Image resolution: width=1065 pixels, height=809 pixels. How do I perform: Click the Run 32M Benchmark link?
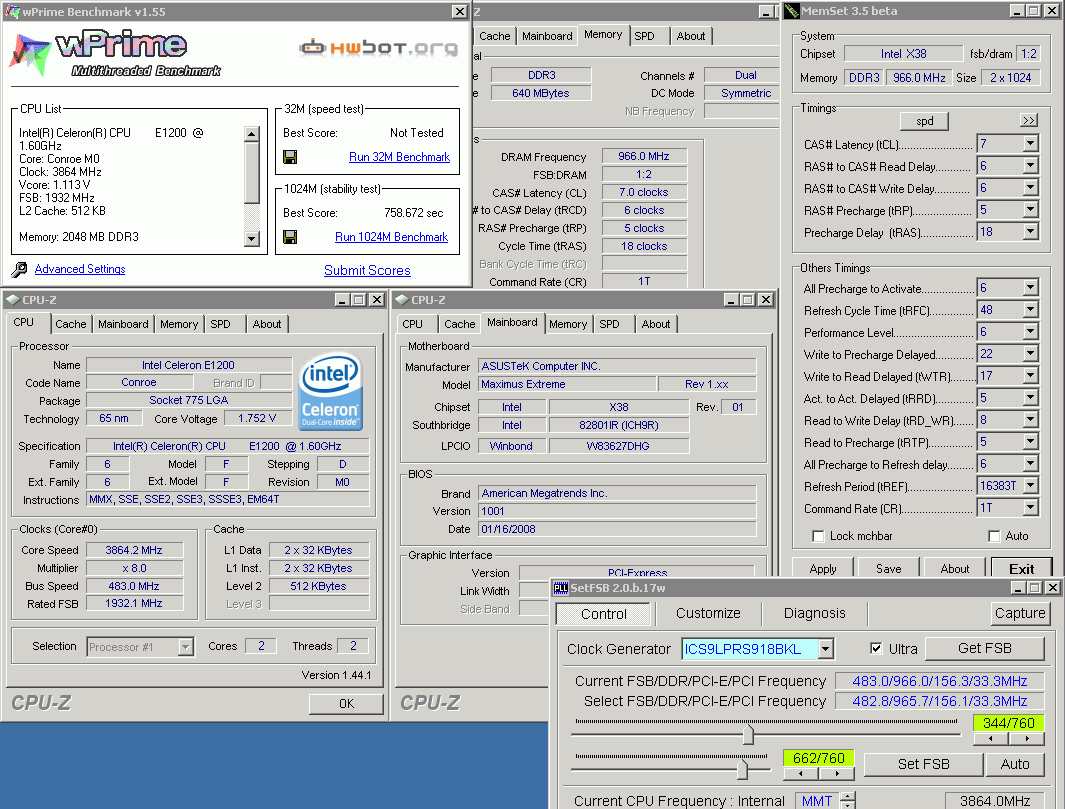click(x=399, y=158)
